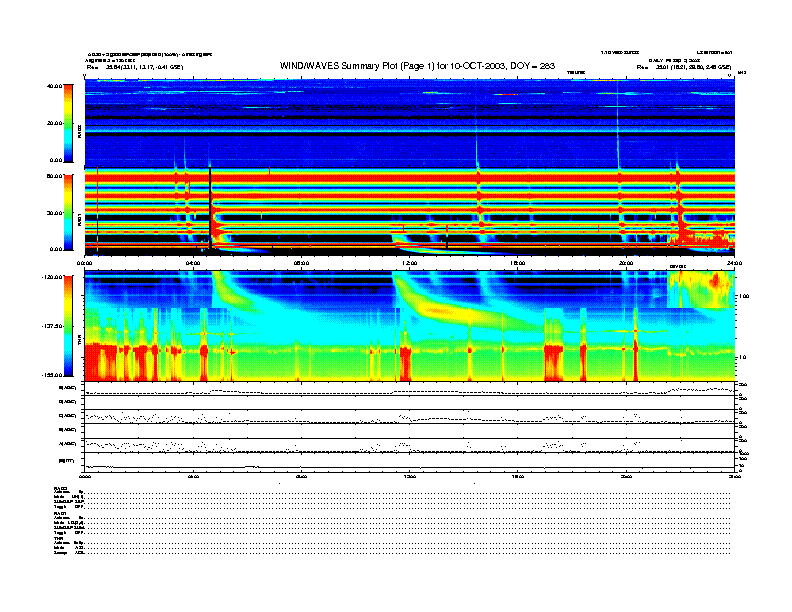
Task: Click the bottom-most line plot panel
Action: [x=410, y=462]
